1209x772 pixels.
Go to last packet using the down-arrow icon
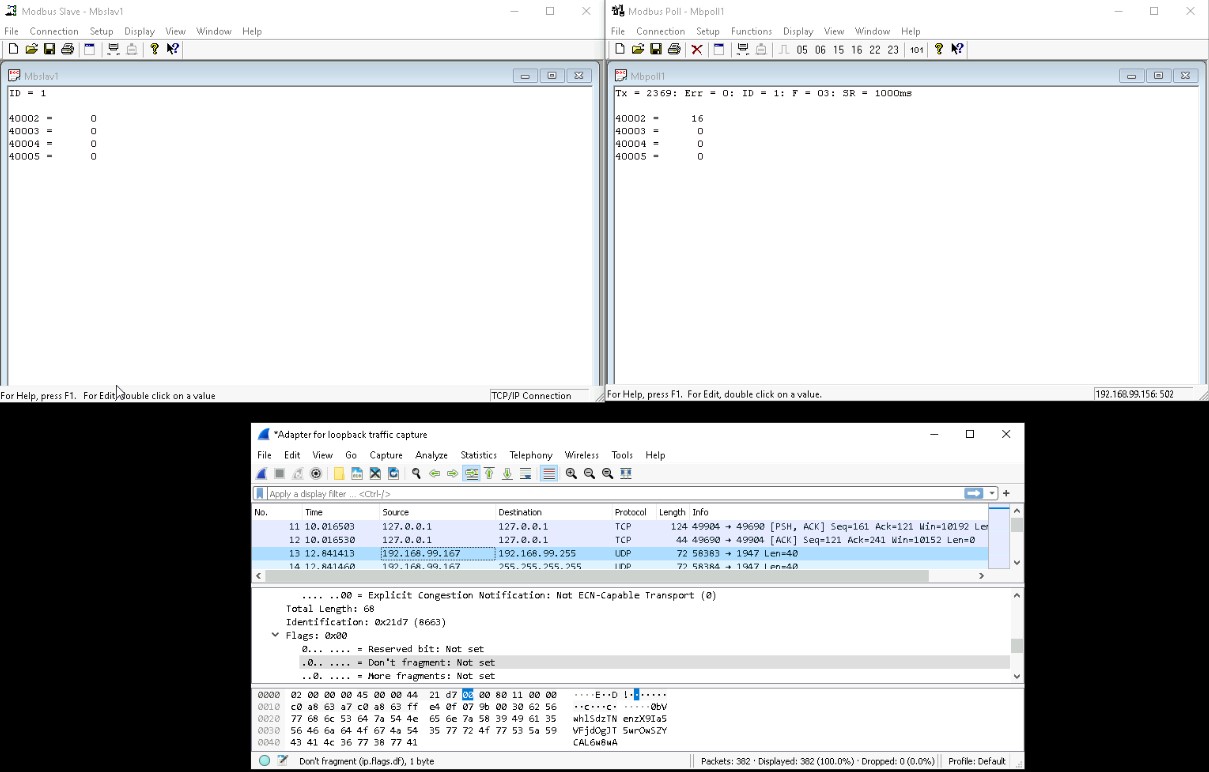[507, 474]
